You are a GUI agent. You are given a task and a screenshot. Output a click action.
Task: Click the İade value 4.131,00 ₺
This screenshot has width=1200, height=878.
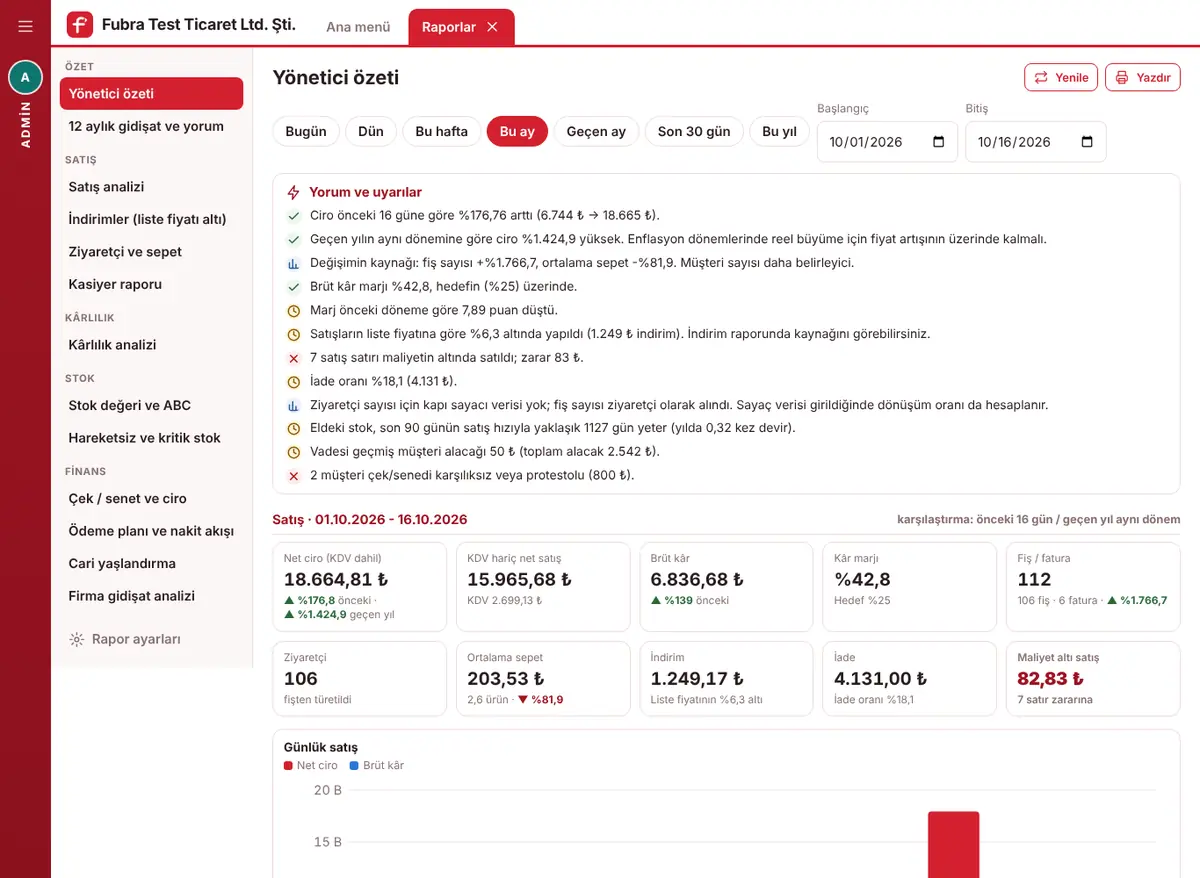pos(880,679)
